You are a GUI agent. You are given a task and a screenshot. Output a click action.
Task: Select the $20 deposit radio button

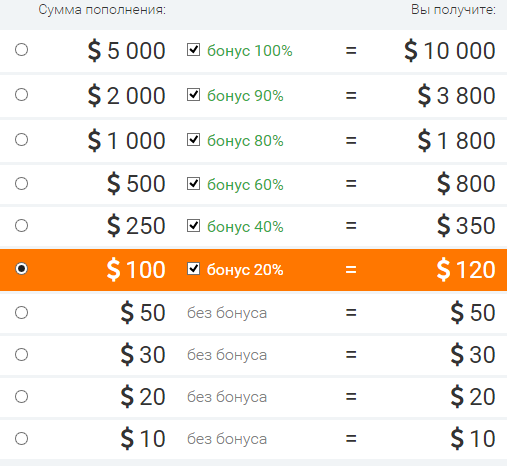[x=21, y=396]
